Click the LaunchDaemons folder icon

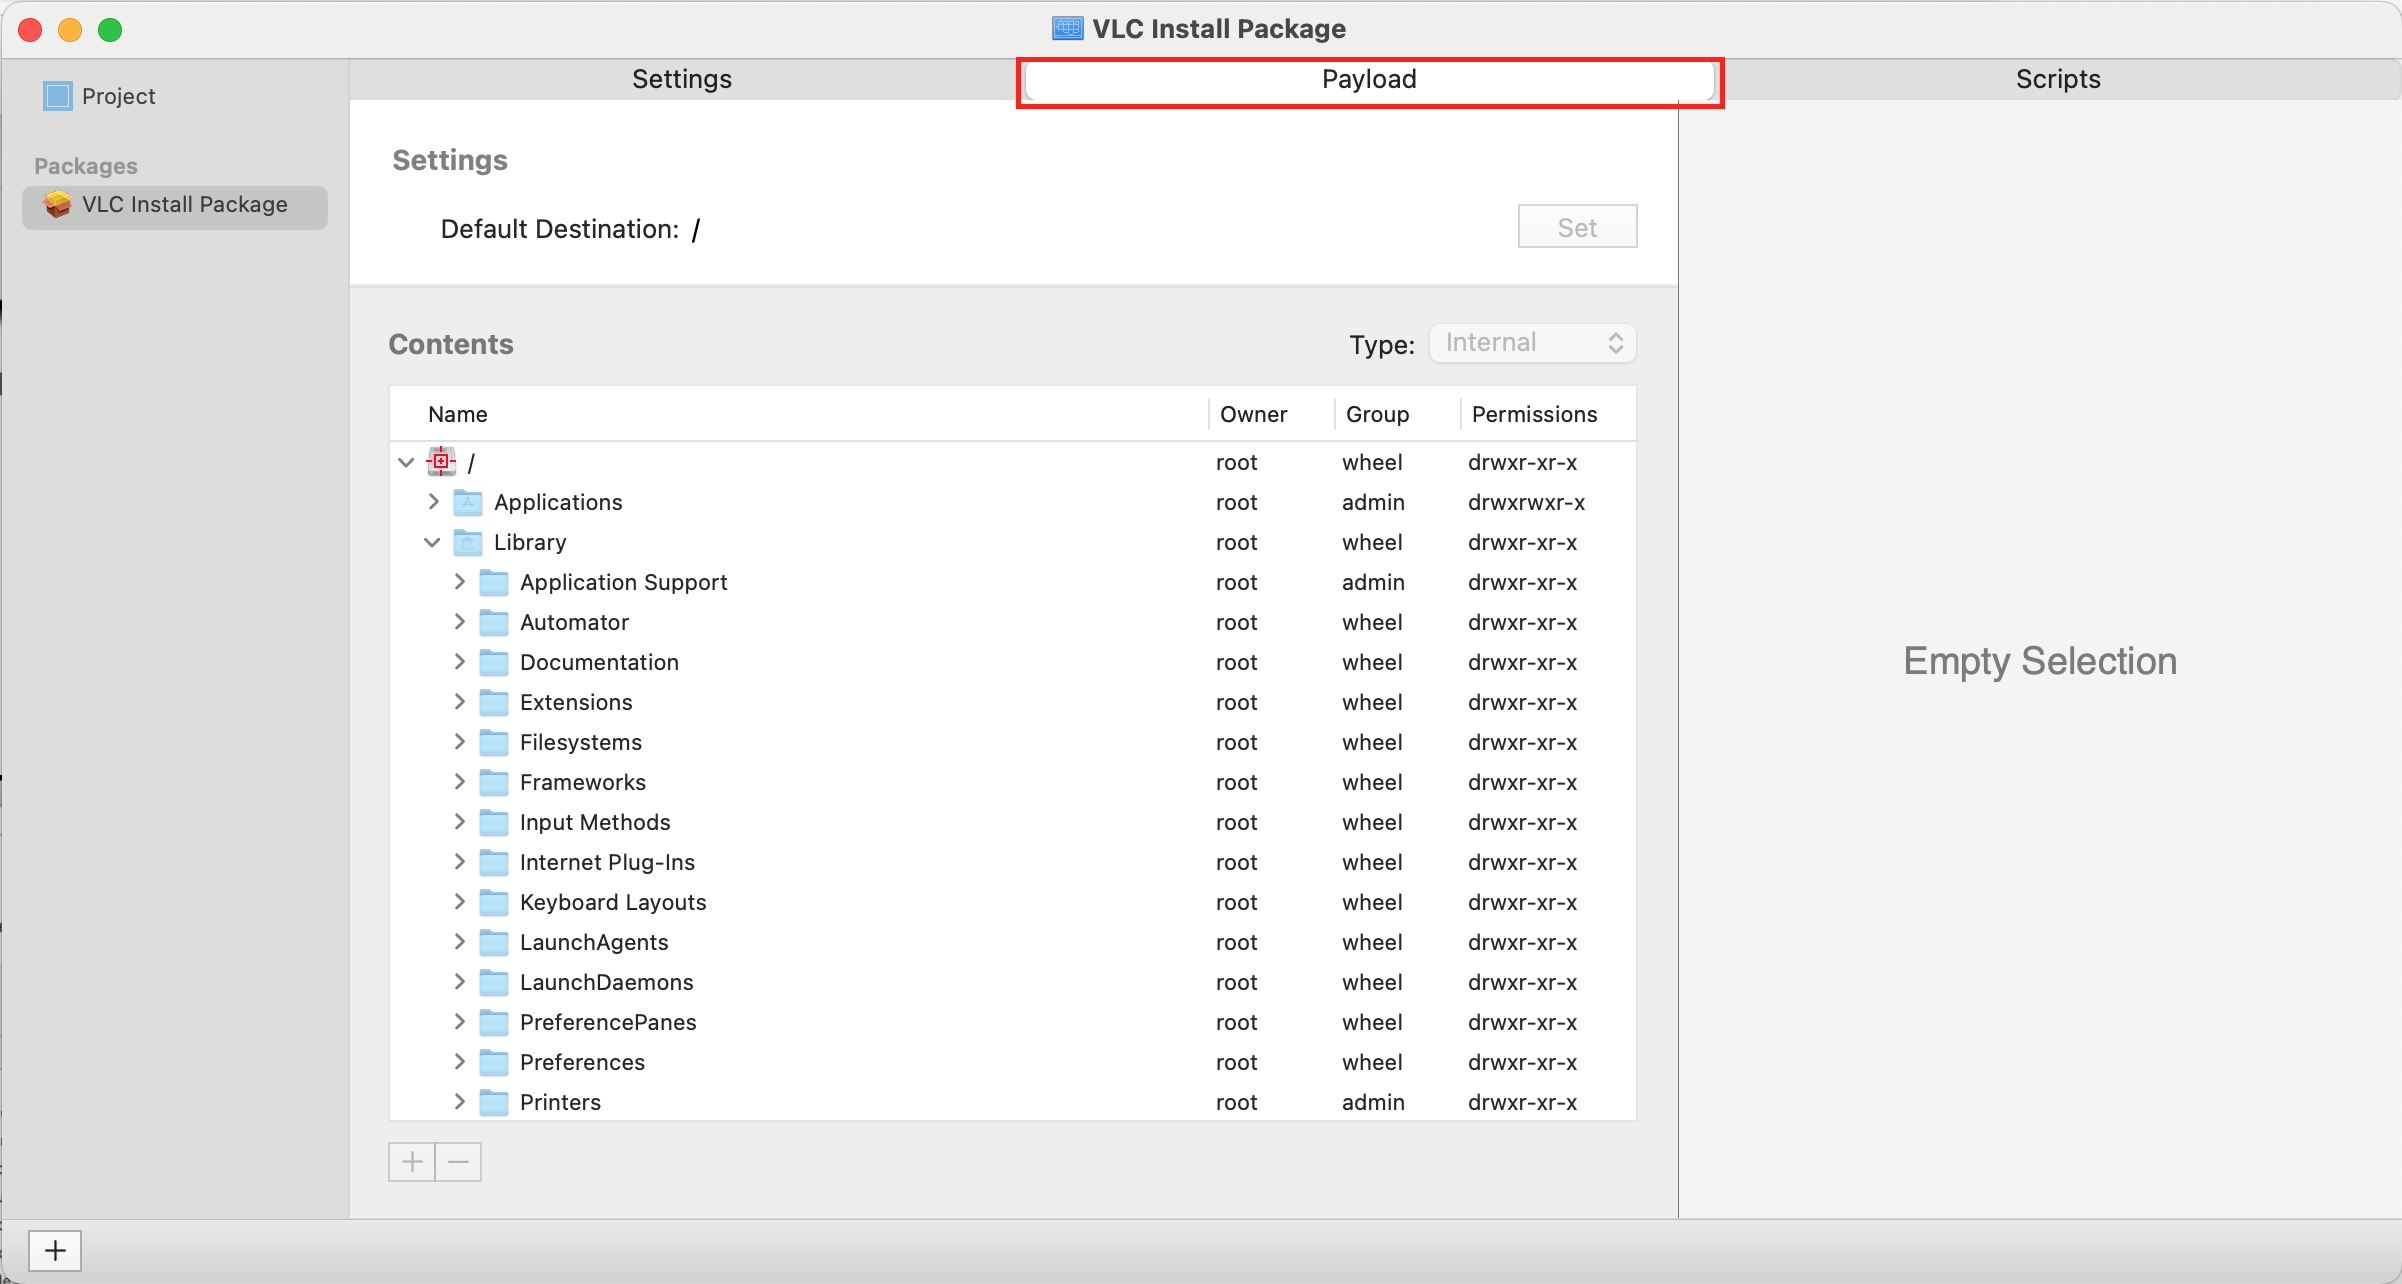click(x=494, y=982)
